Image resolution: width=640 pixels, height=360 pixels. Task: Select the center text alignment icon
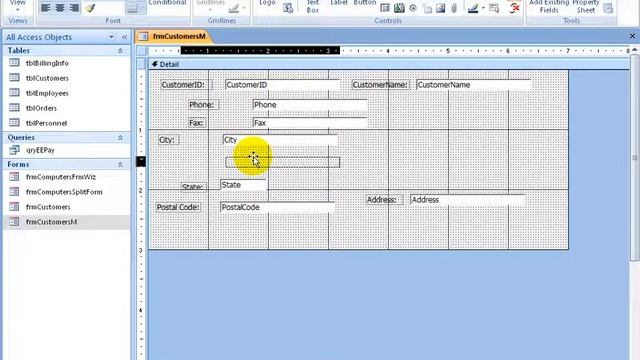(x=60, y=8)
